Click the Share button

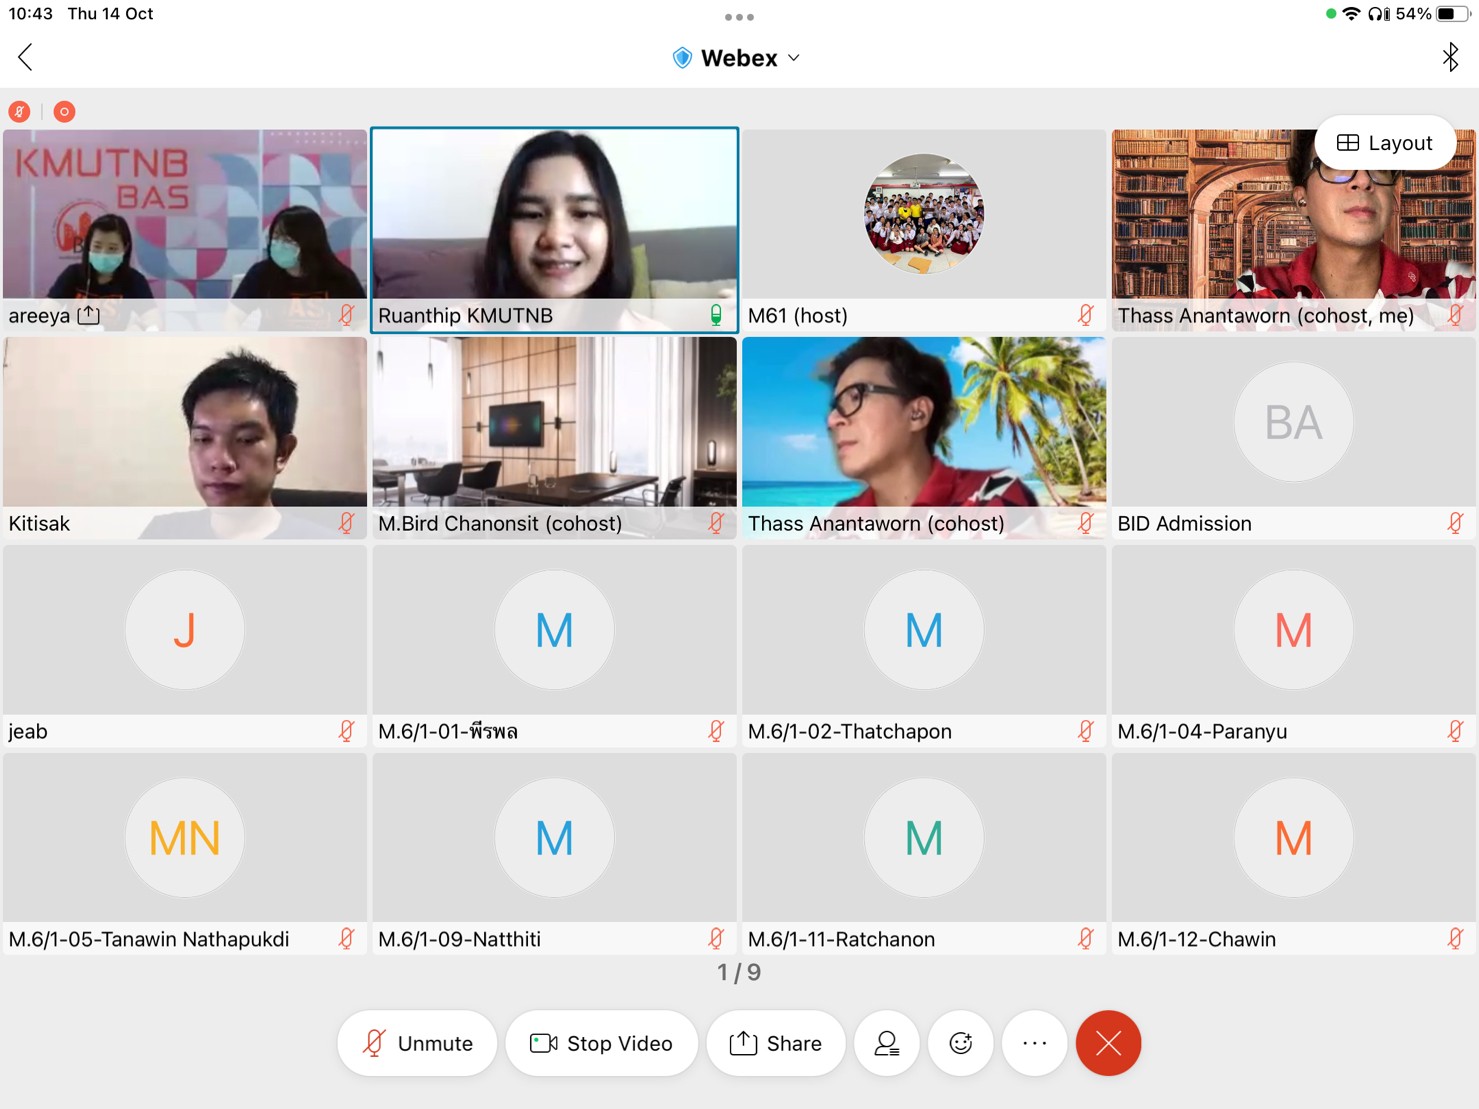click(776, 1043)
